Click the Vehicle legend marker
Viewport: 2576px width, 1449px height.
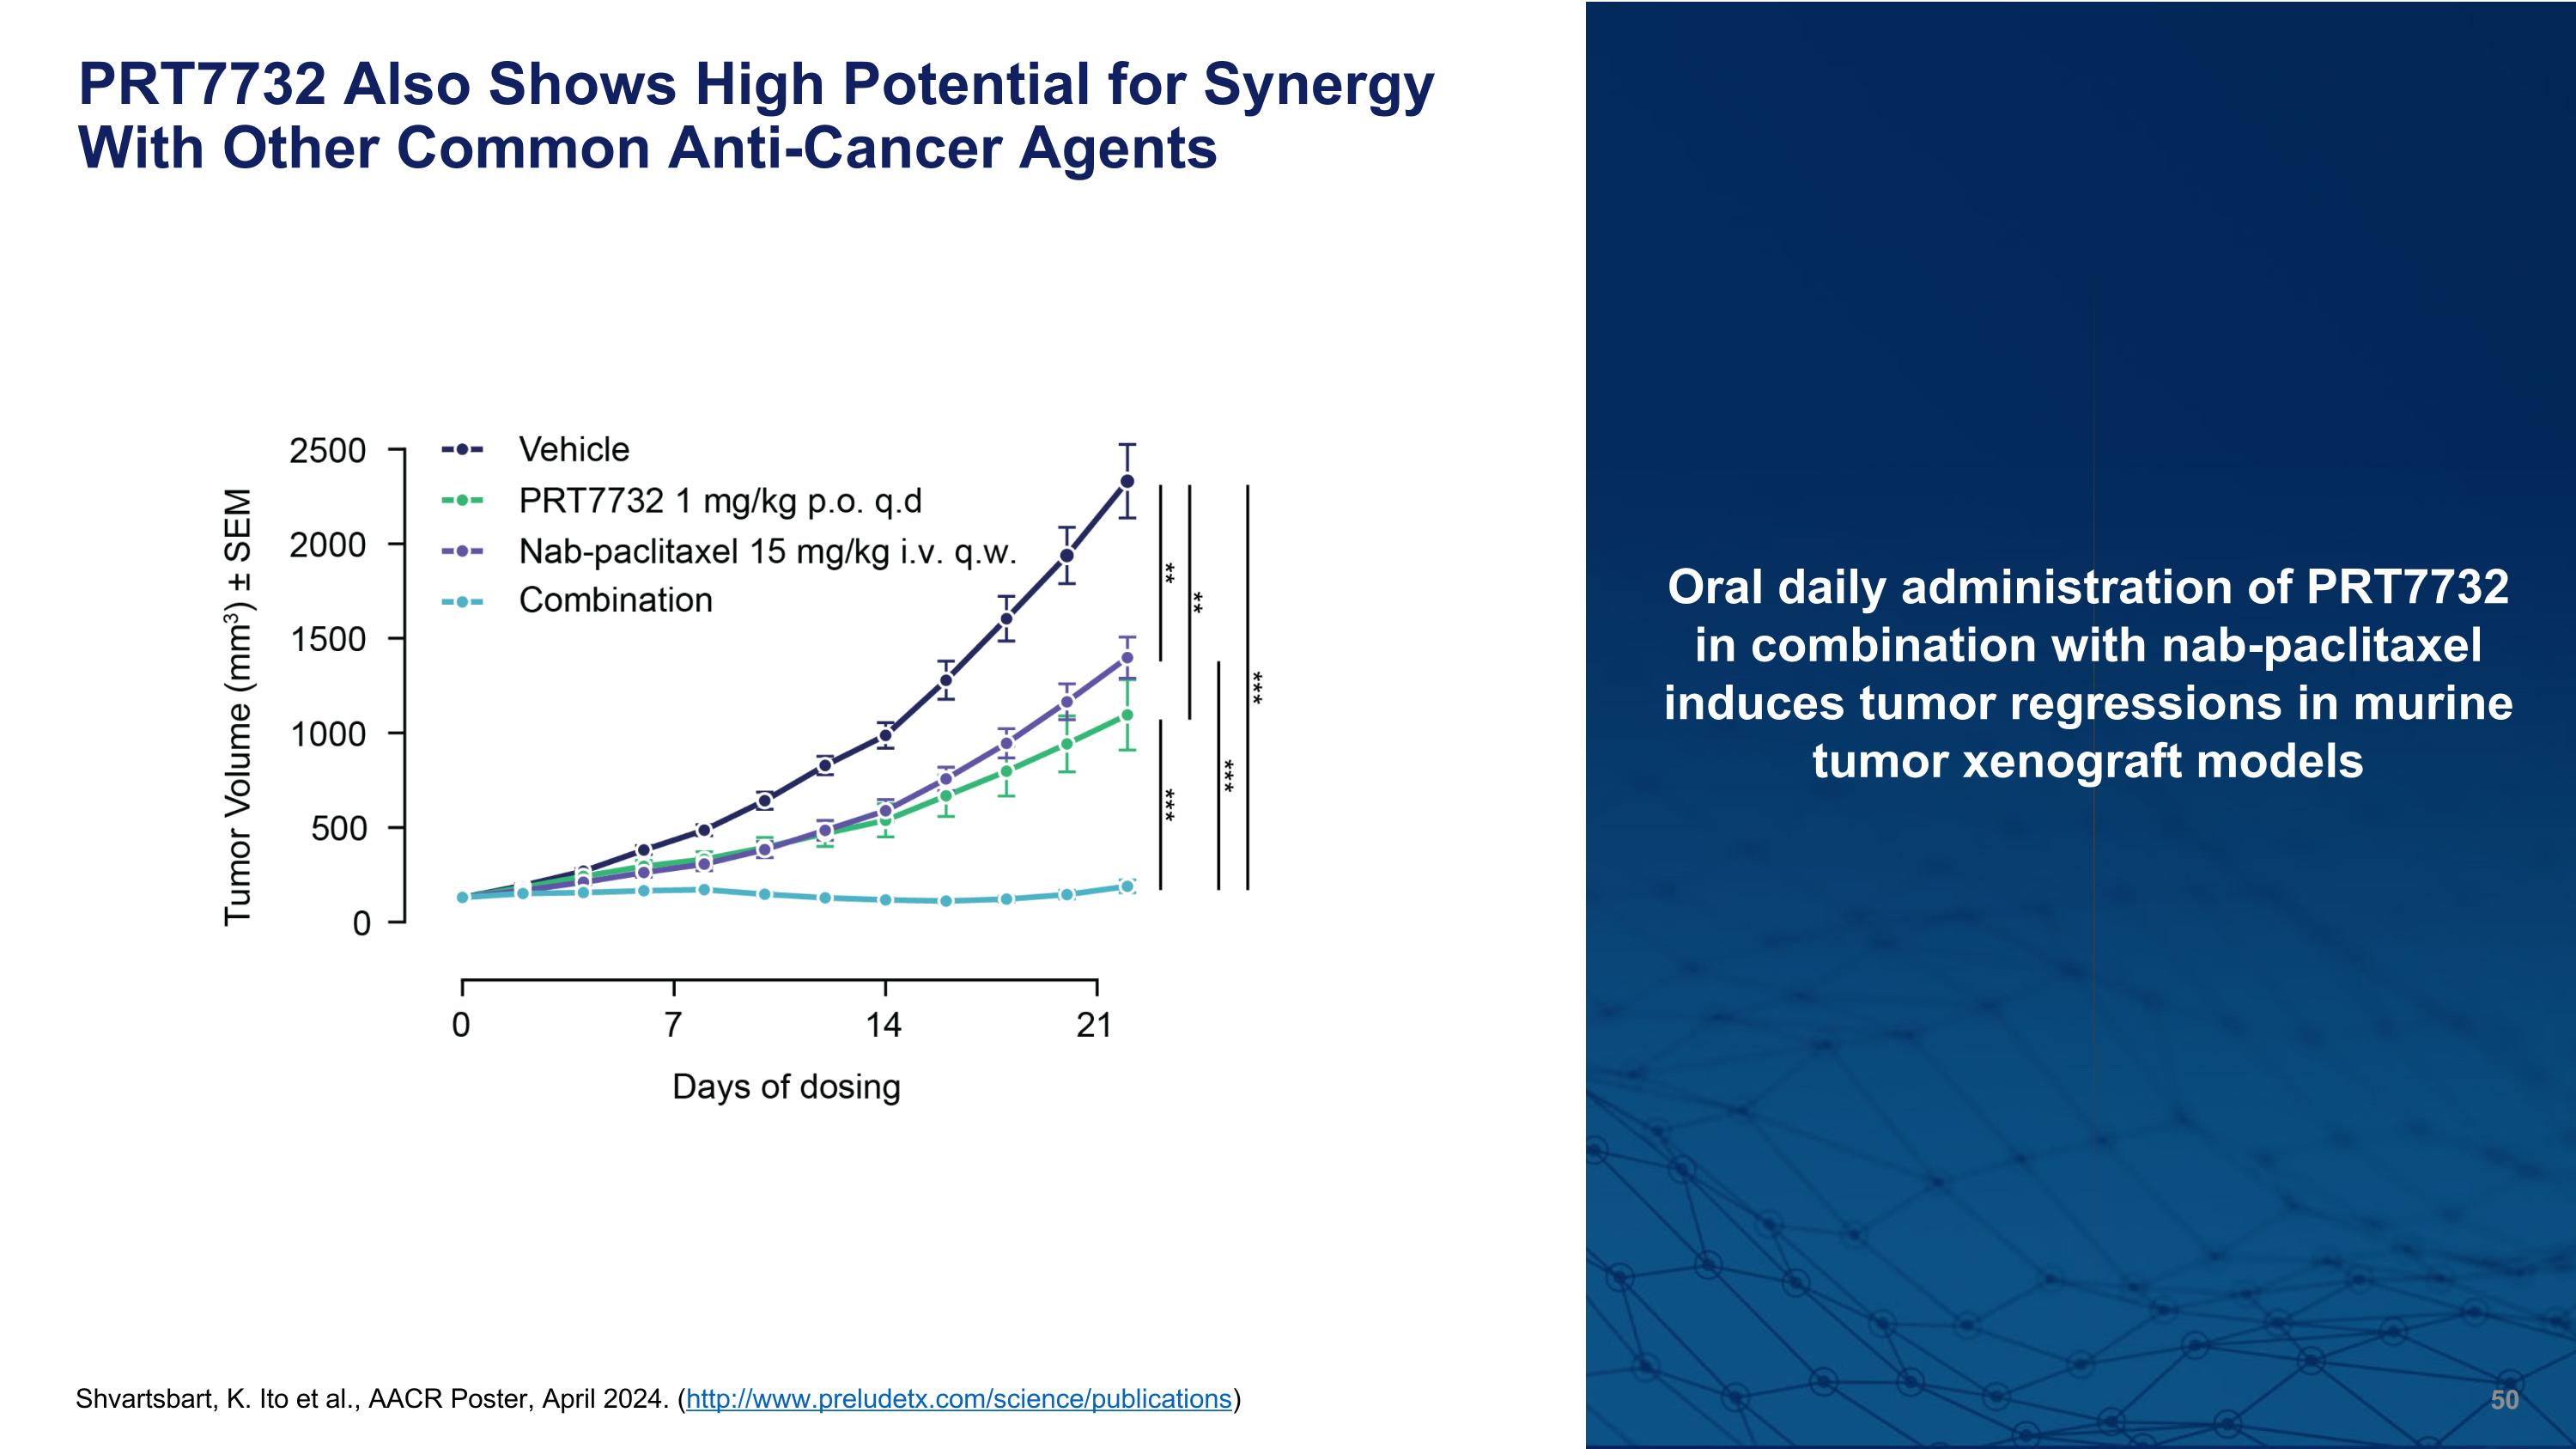462,450
